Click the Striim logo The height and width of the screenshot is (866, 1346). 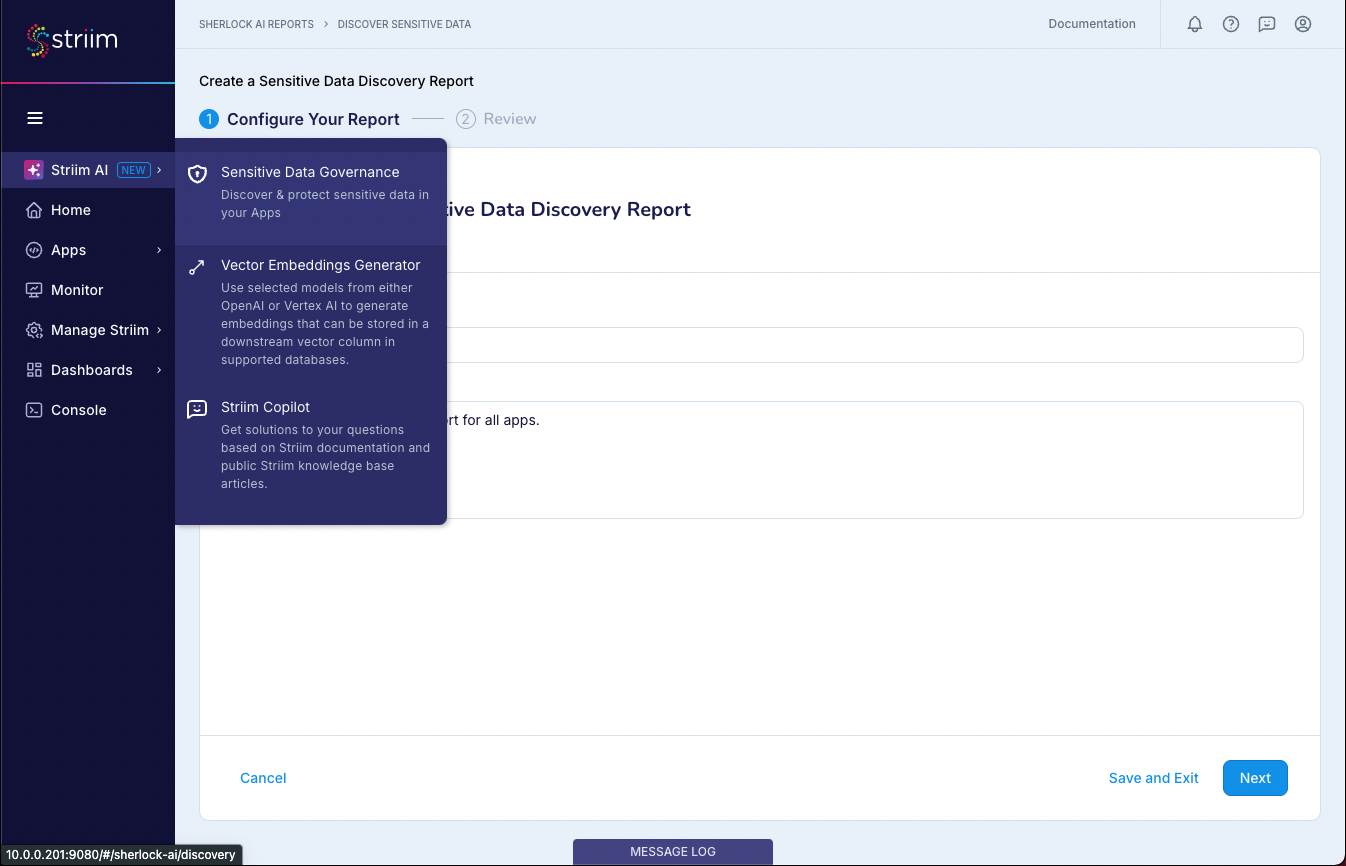click(x=72, y=41)
